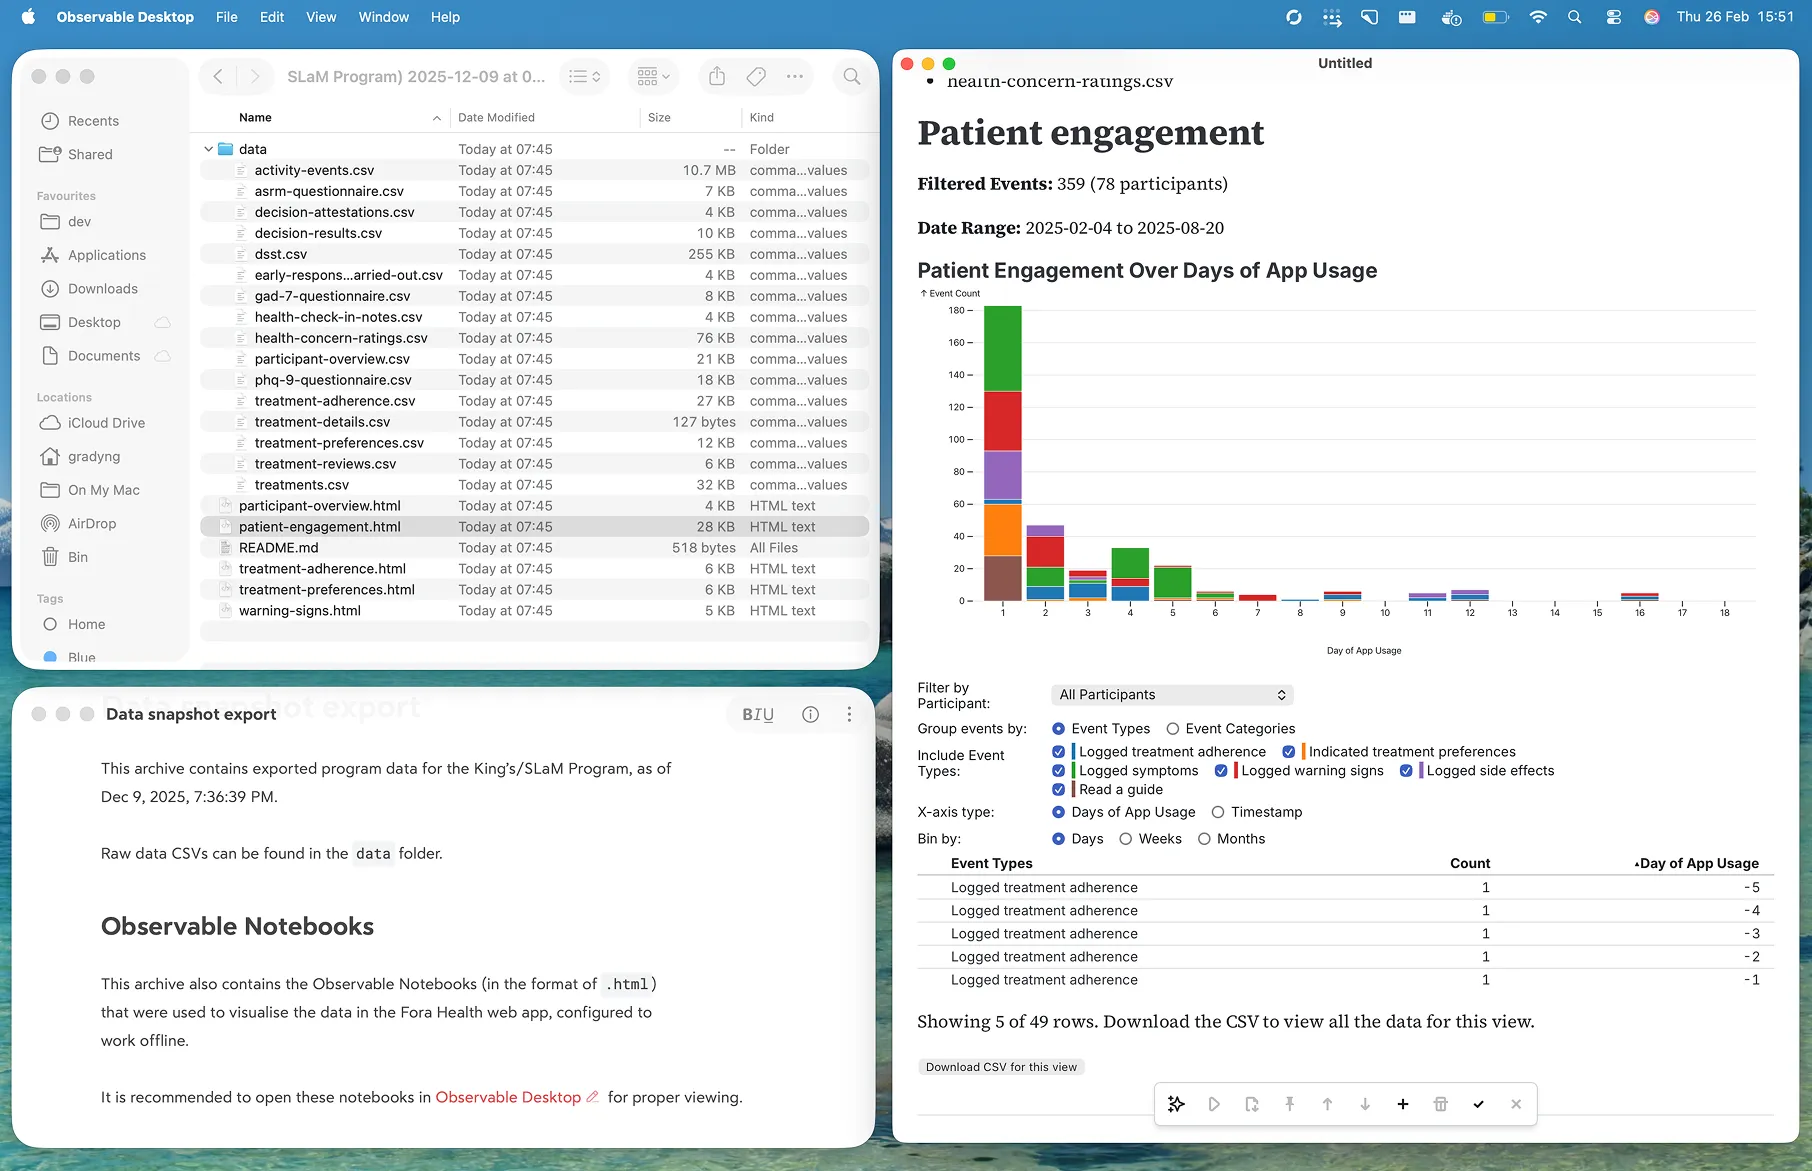Screen dimensions: 1812x1171
Task: Enable the Logged side effects checkbox
Action: tap(1407, 770)
